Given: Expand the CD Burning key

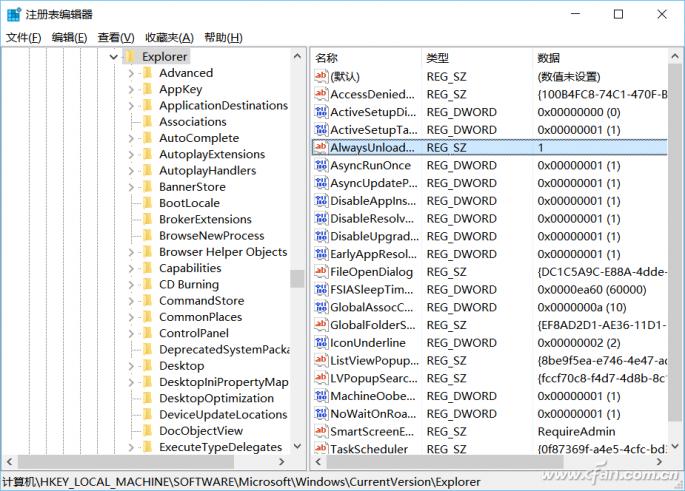Looking at the screenshot, I should click(x=131, y=285).
